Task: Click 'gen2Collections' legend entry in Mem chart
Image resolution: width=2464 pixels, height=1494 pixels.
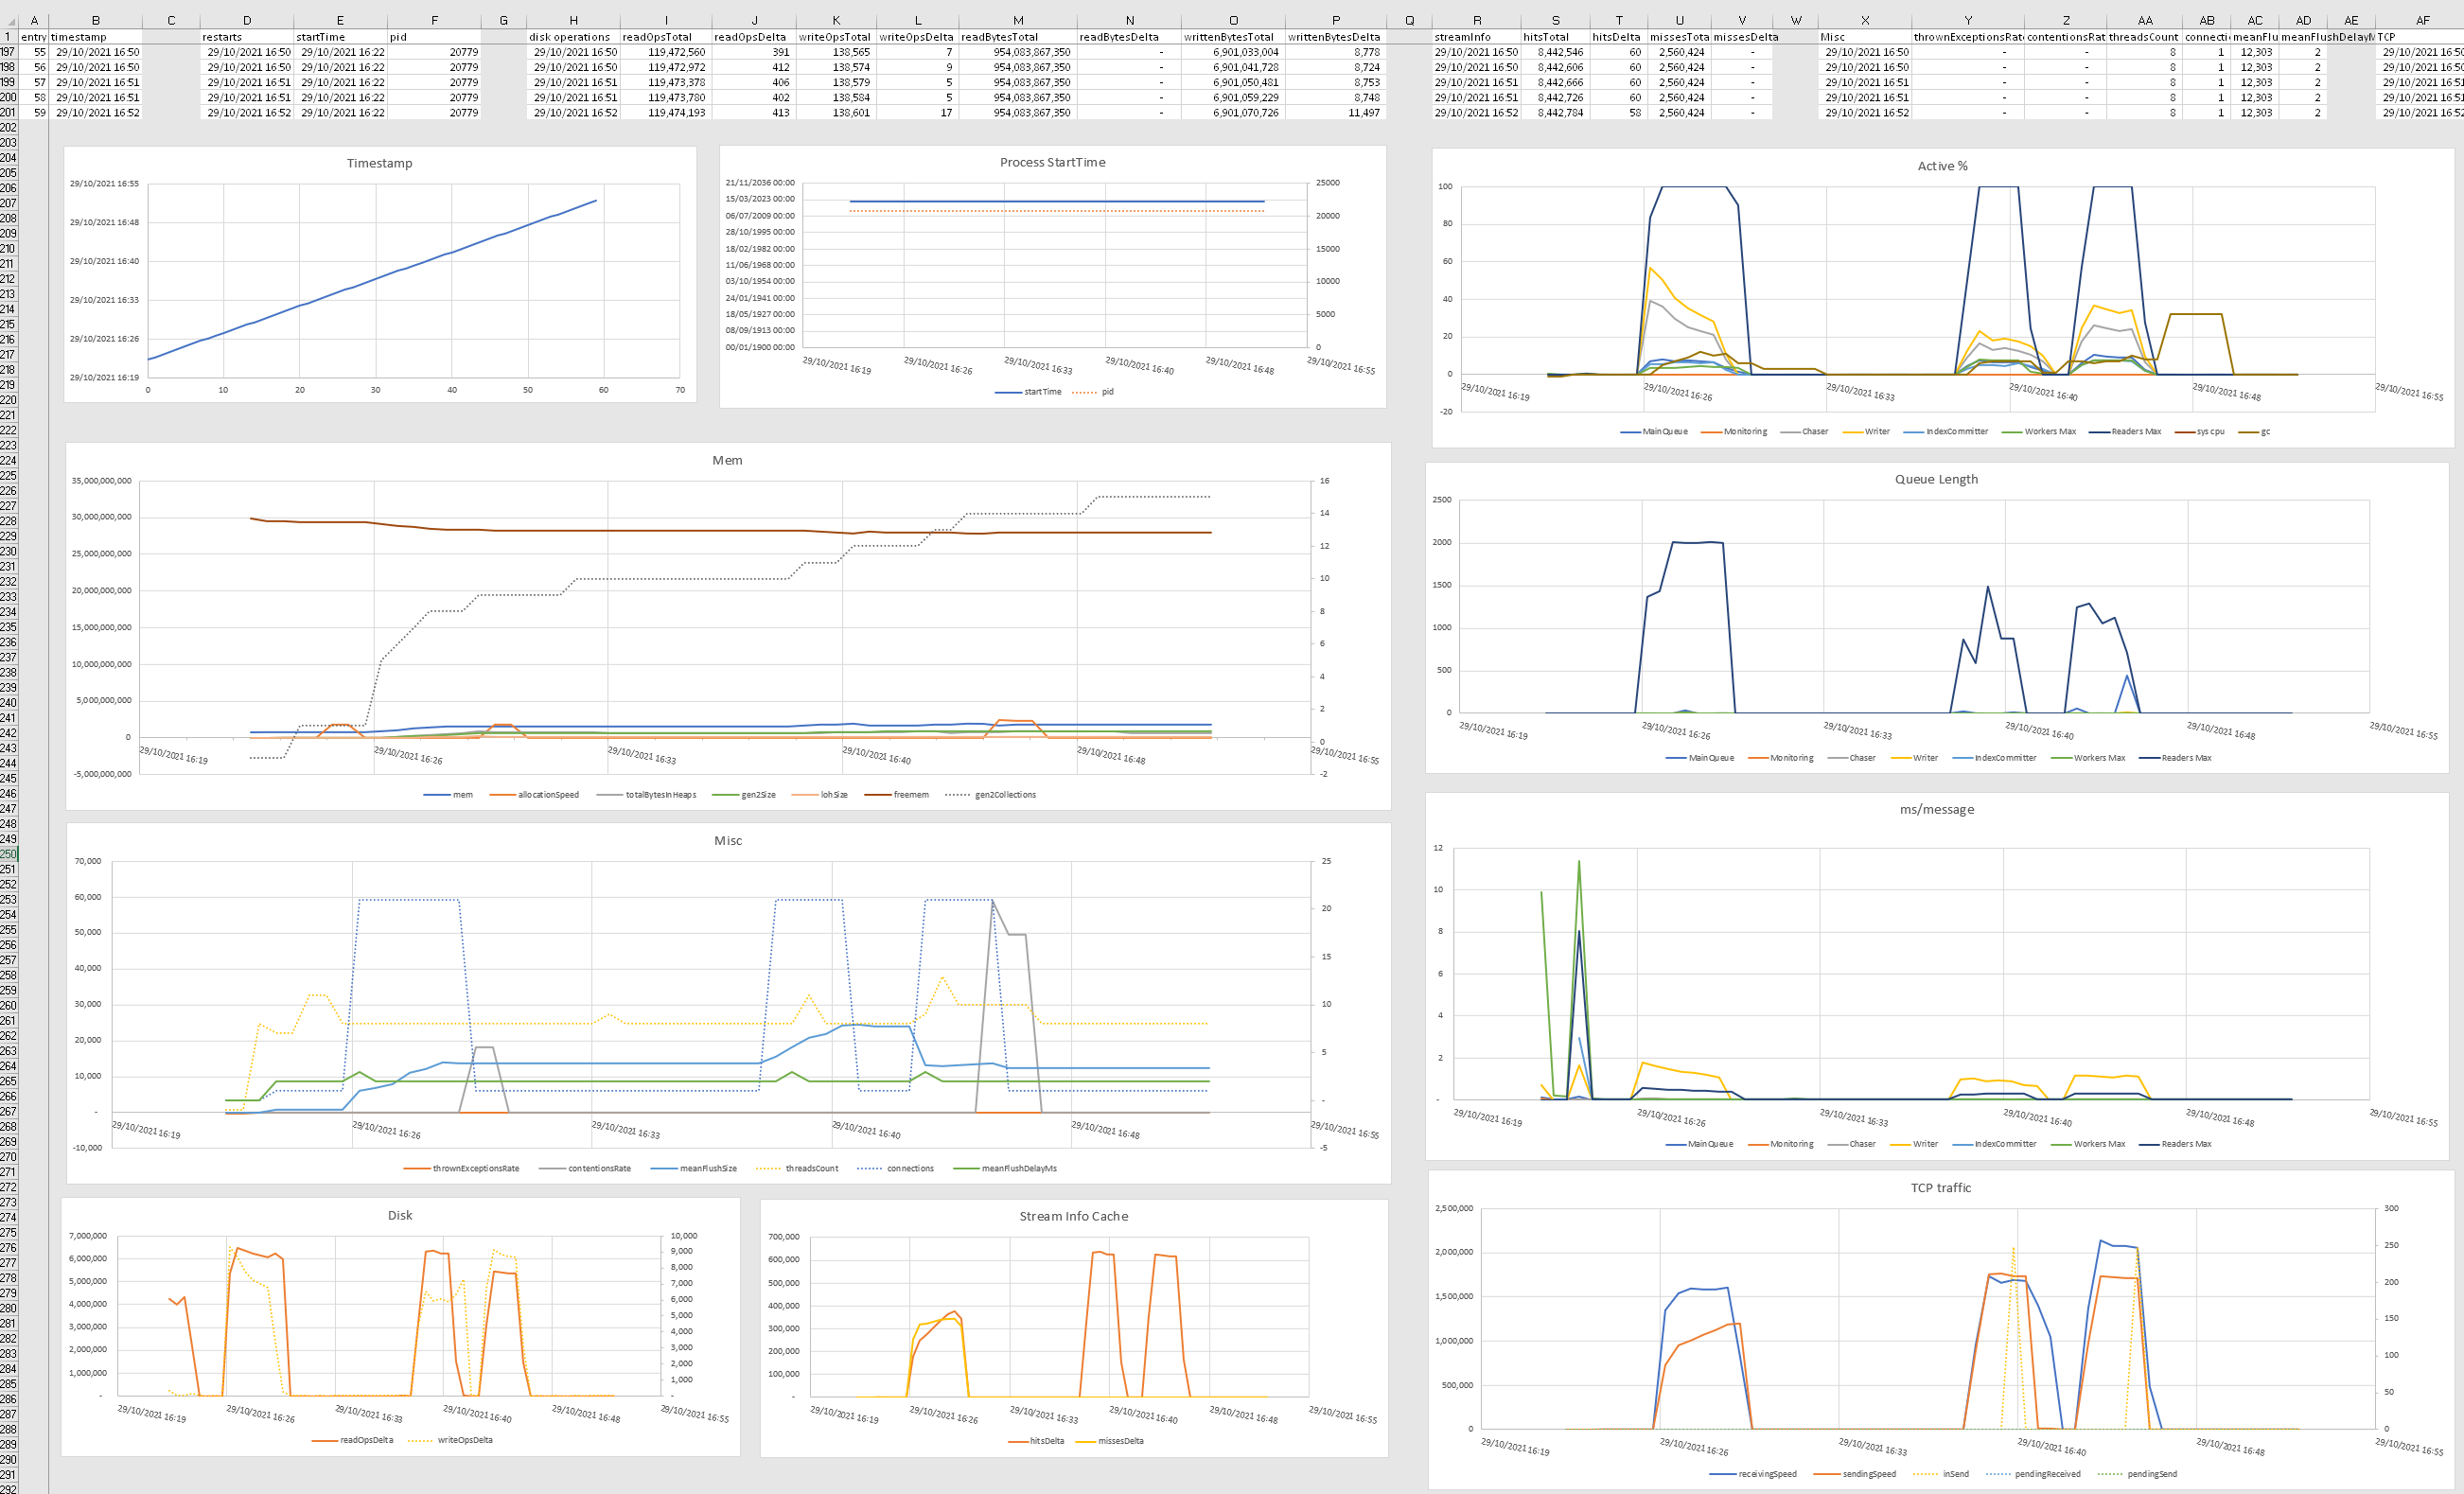Action: (991, 795)
